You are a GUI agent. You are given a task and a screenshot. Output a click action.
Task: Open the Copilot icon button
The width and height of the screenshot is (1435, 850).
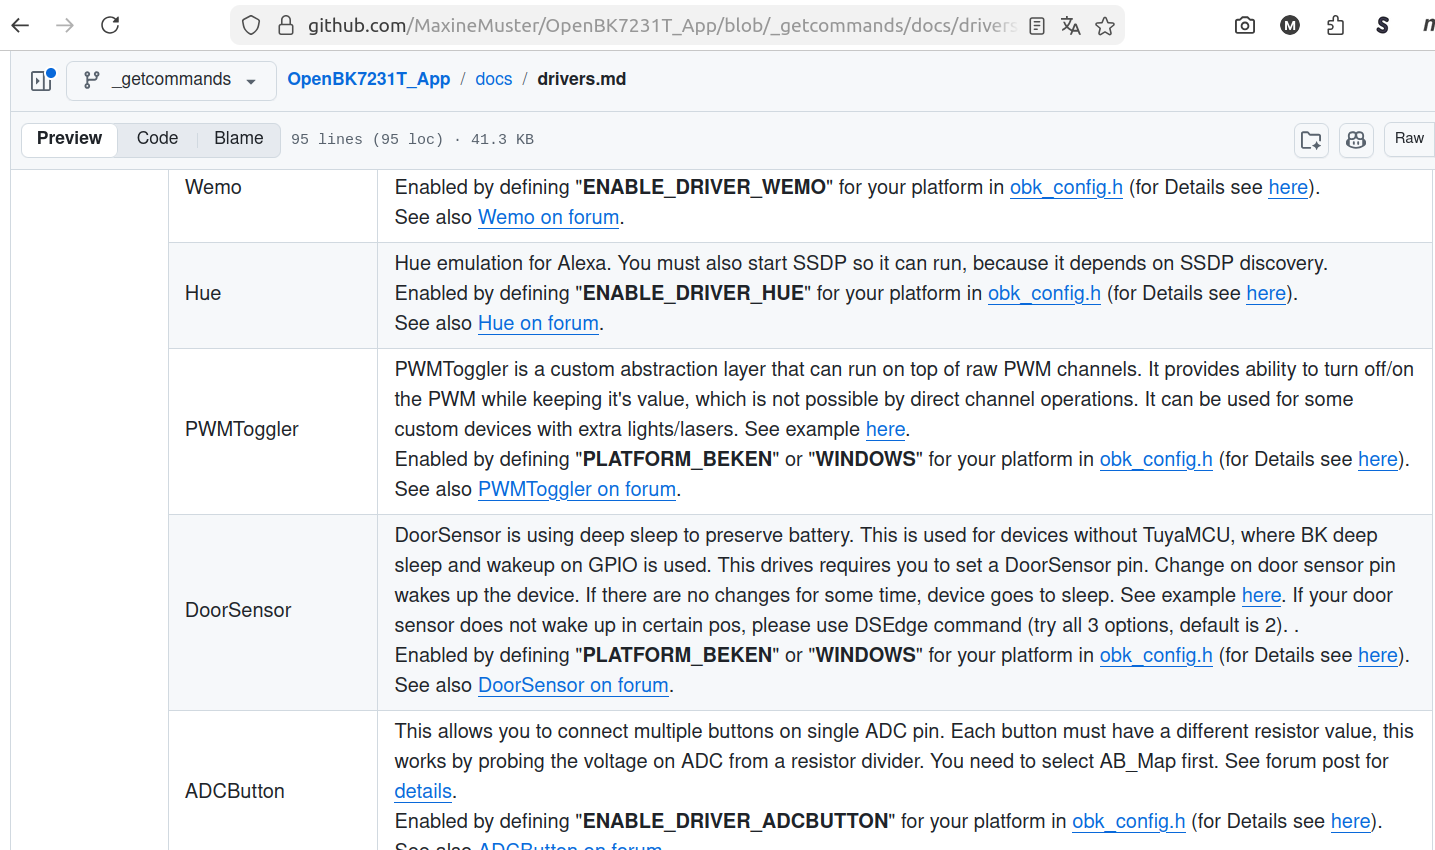1356,140
